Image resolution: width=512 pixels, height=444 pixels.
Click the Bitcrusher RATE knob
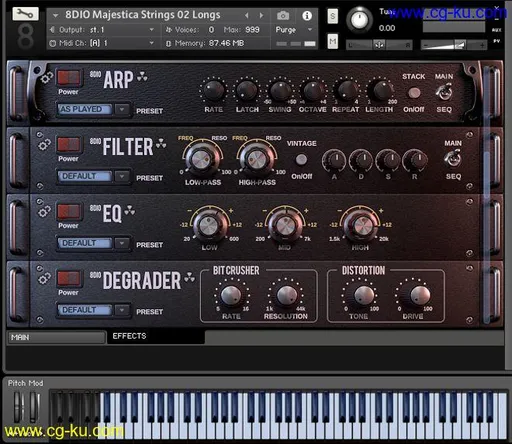[x=231, y=295]
